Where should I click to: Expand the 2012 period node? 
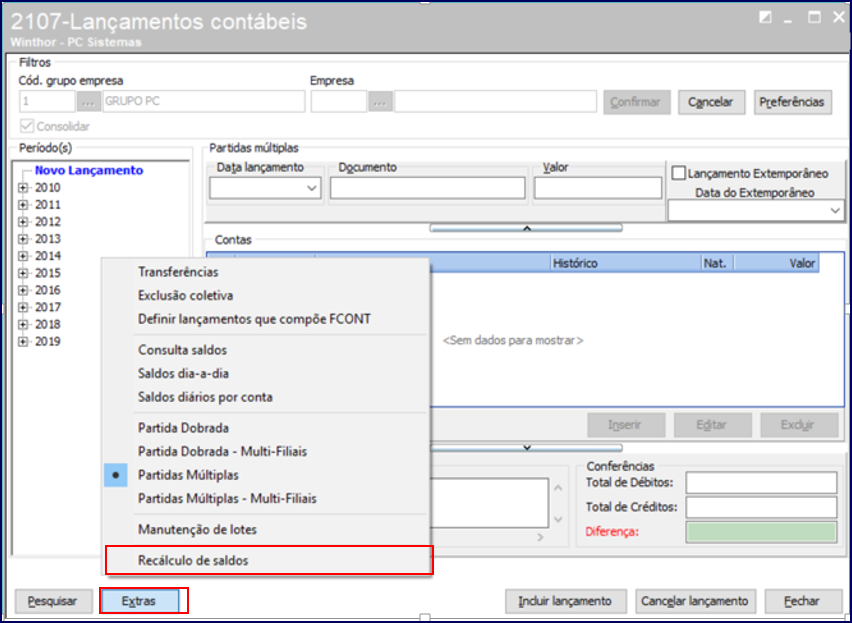click(23, 222)
